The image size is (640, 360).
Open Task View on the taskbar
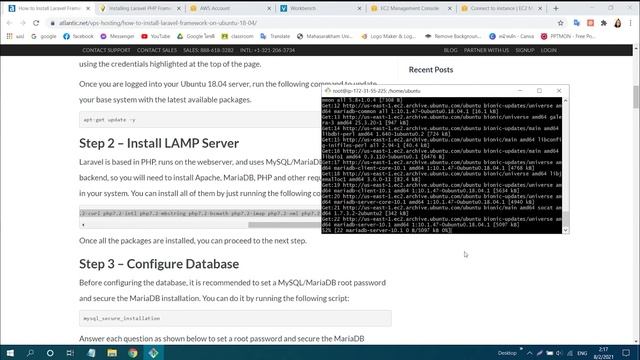(x=70, y=353)
